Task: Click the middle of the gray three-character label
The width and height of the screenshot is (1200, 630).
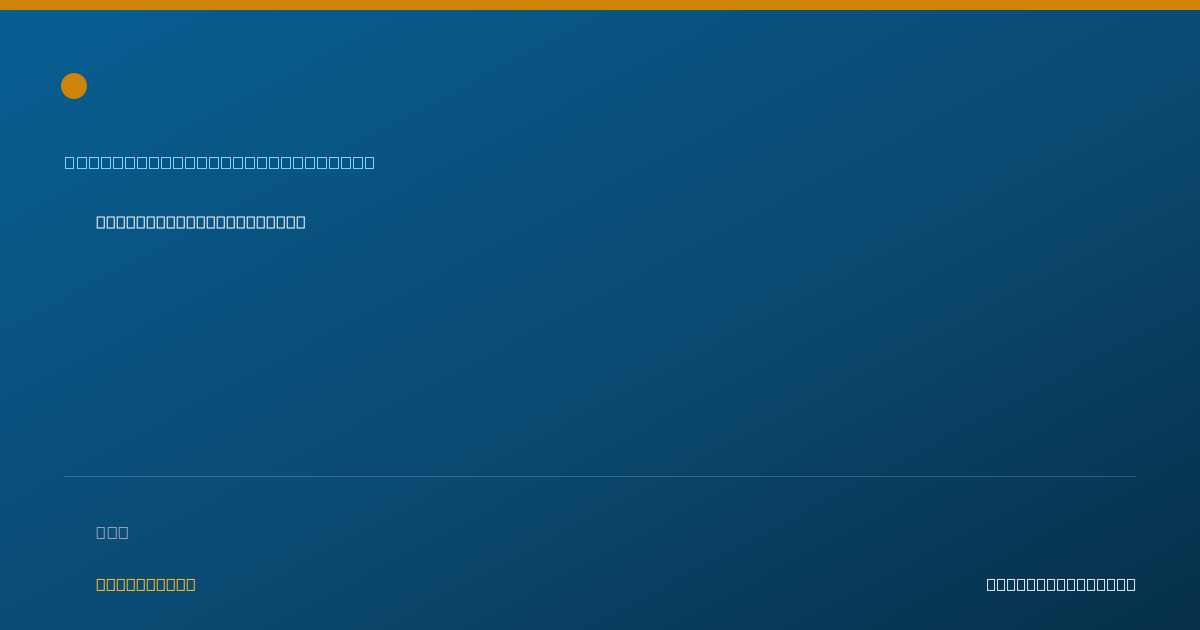Action: [x=112, y=532]
